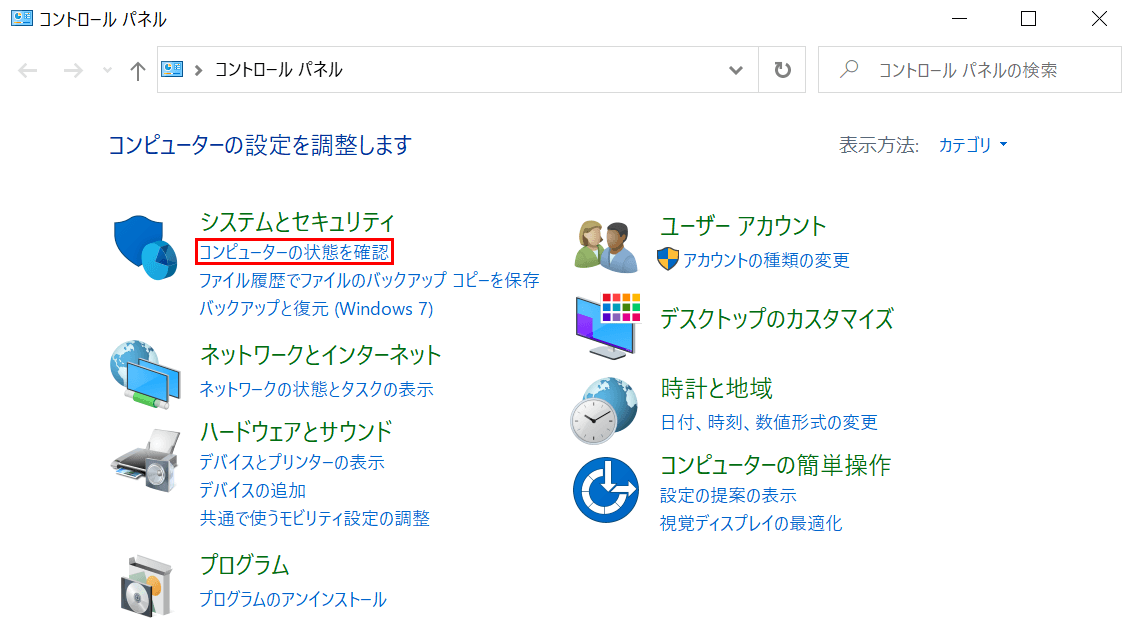Minimize the Control Panel window
The image size is (1128, 644).
(959, 19)
